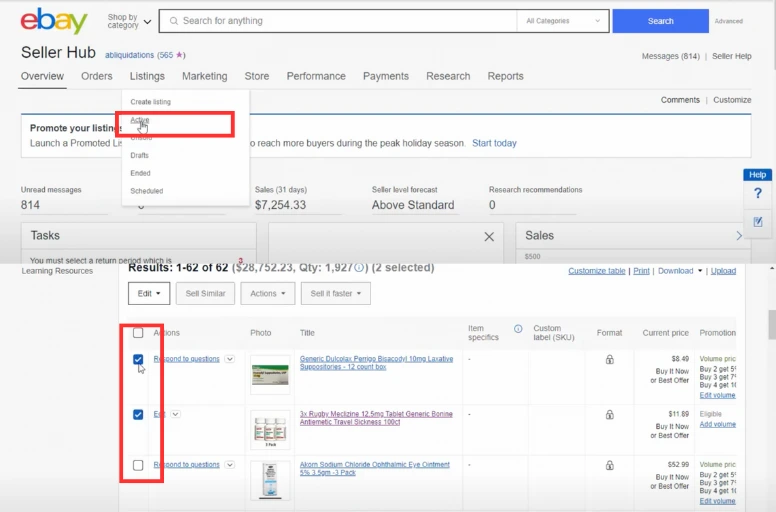
Task: Open Akorn Sodium Chloride Ointment listing title
Action: 375,468
